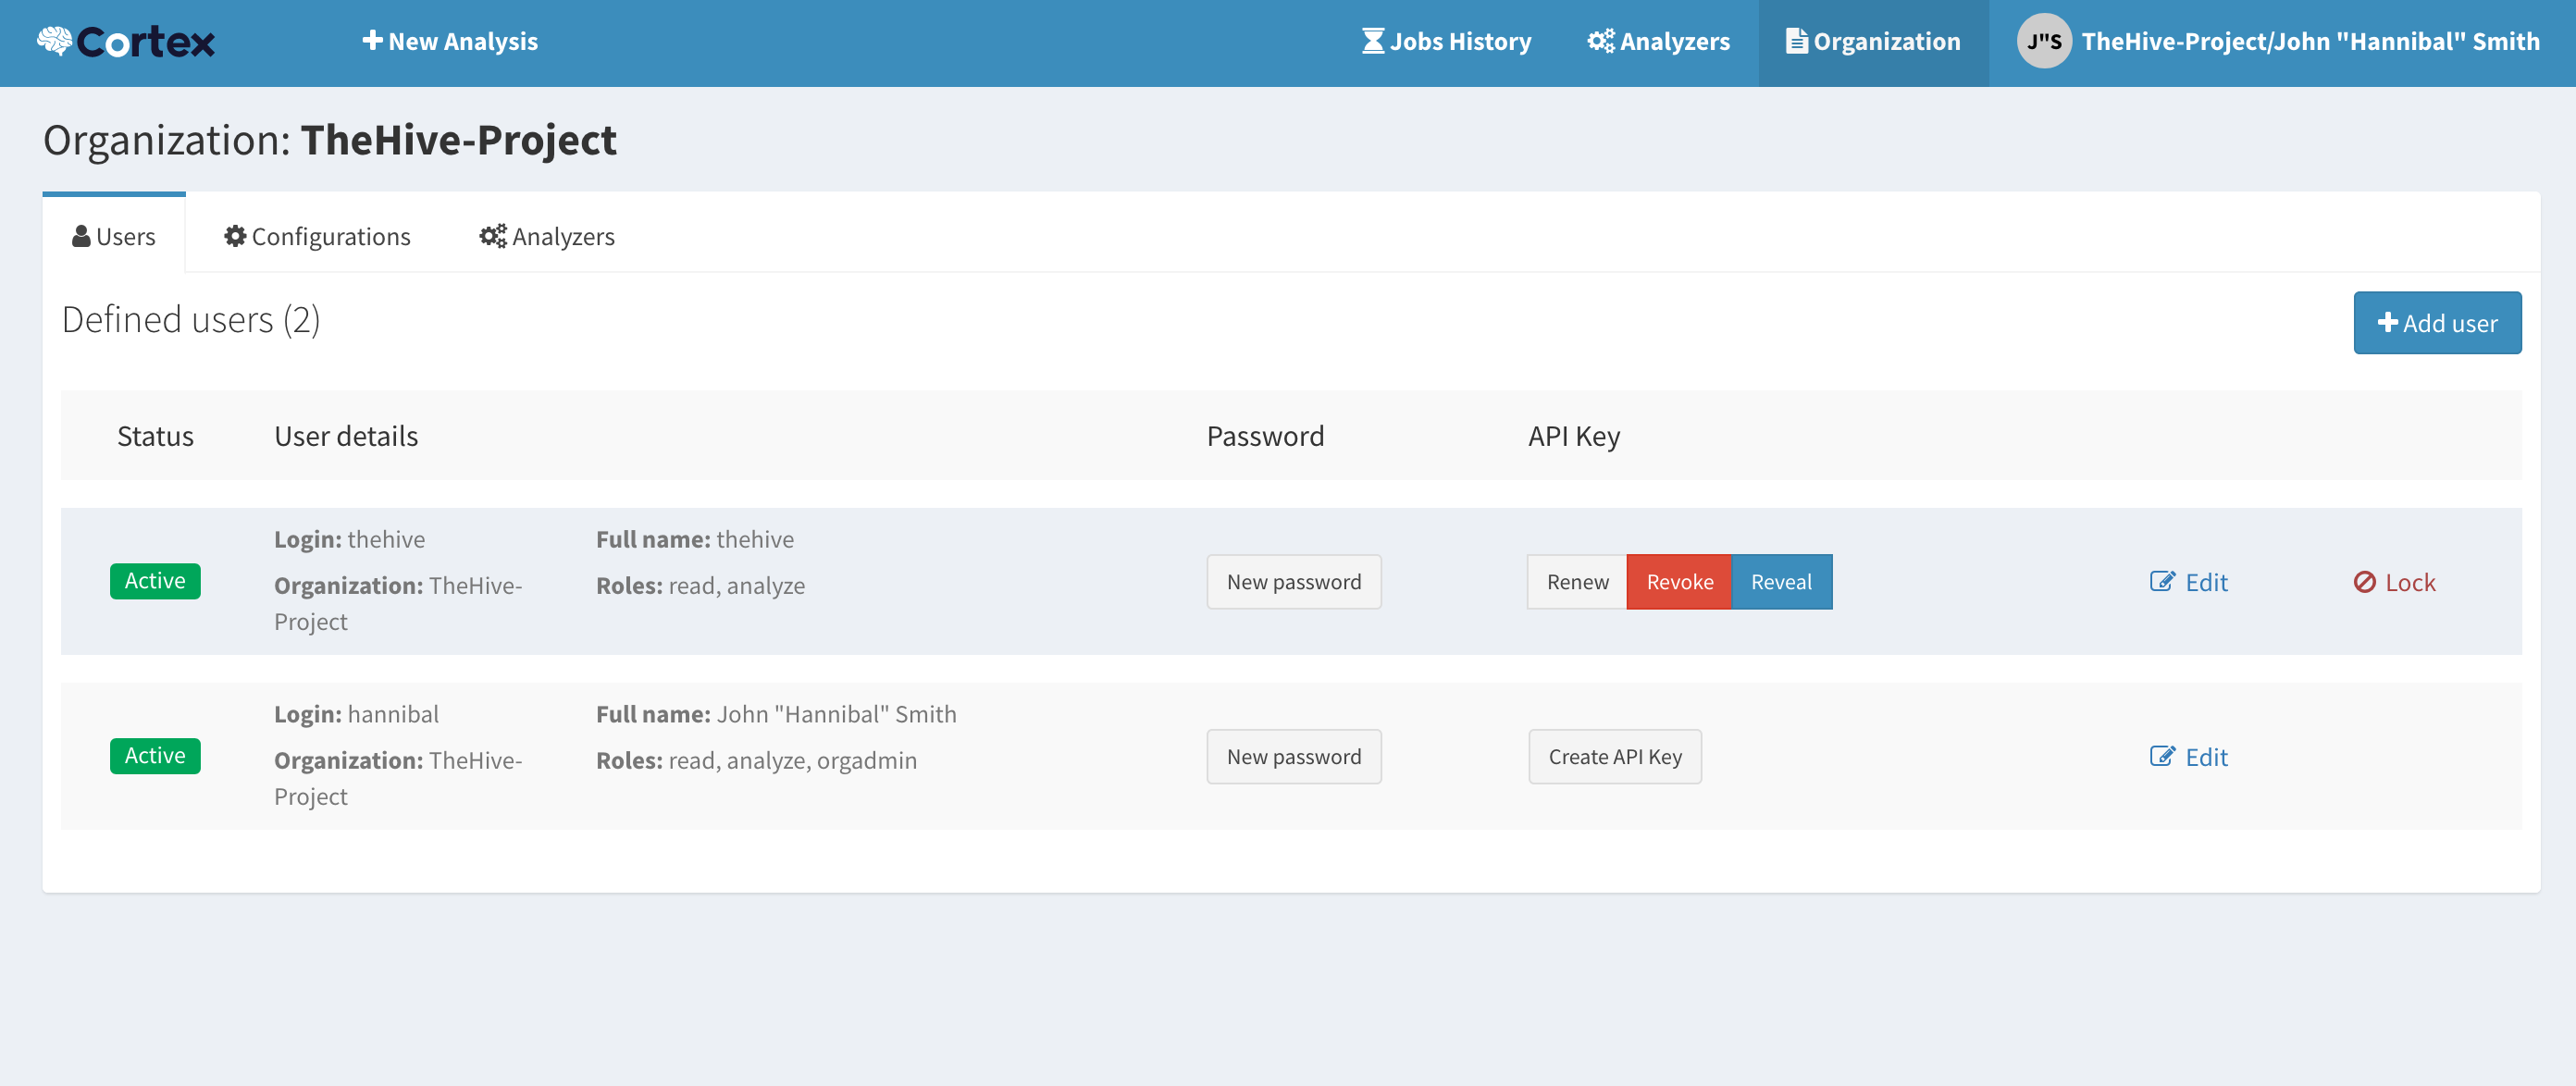Open Jobs History page
2576x1086 pixels.
click(1446, 41)
